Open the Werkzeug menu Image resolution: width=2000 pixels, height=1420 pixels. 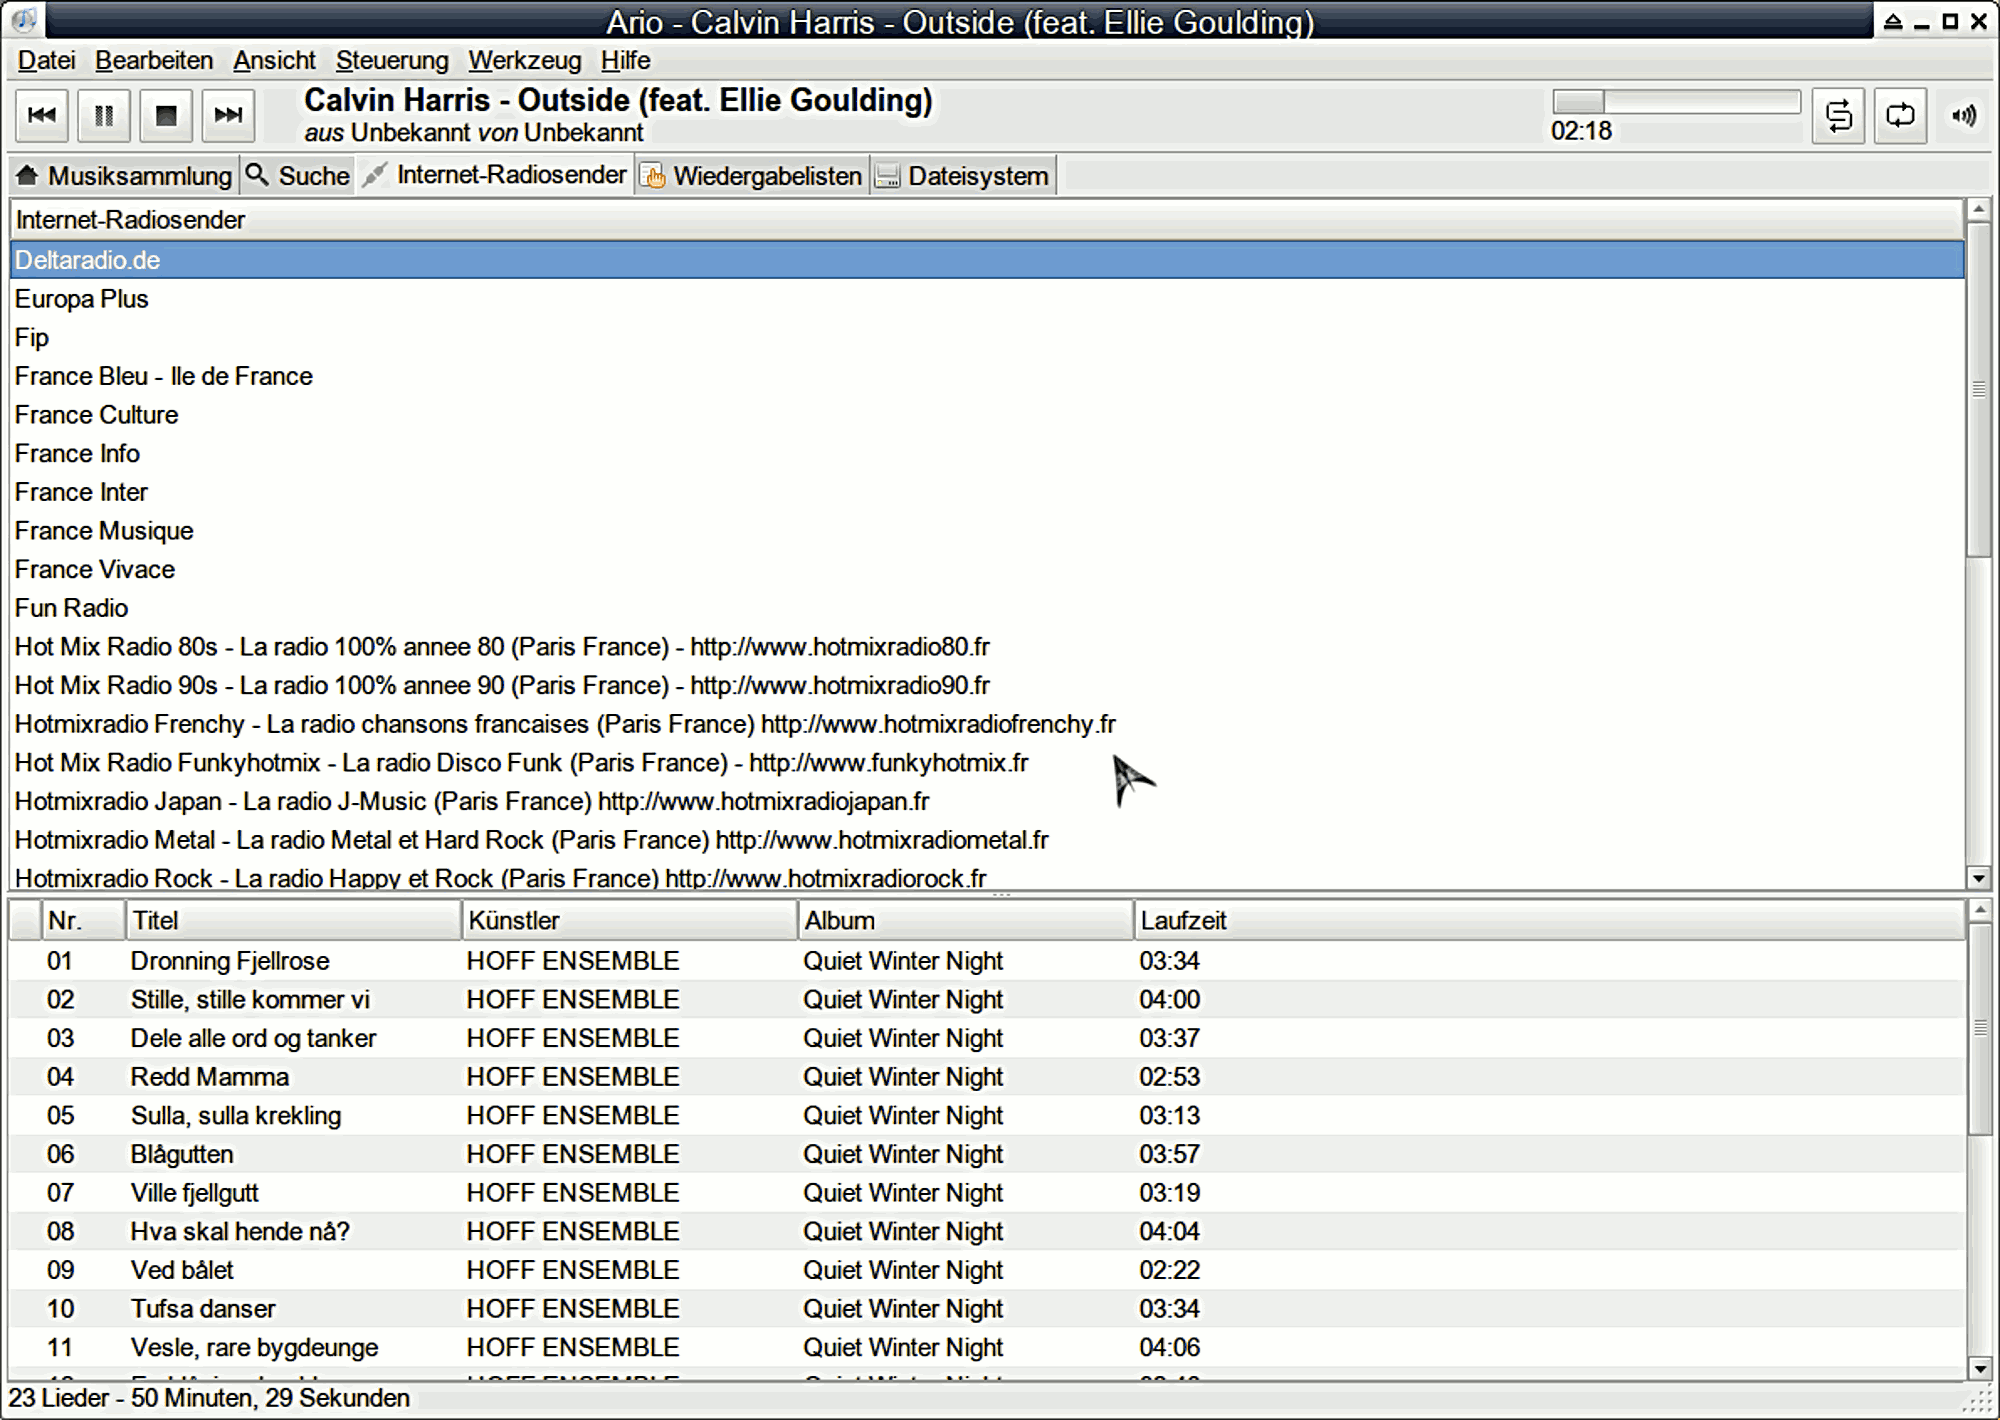(524, 61)
